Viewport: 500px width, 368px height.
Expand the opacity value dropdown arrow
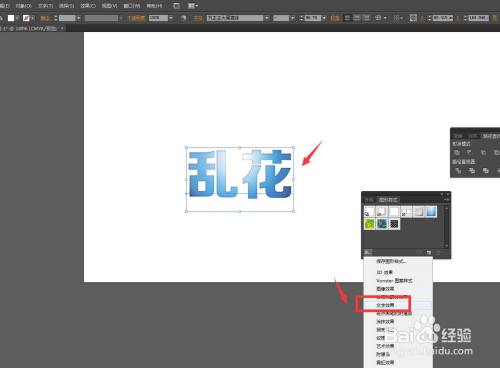pos(171,18)
